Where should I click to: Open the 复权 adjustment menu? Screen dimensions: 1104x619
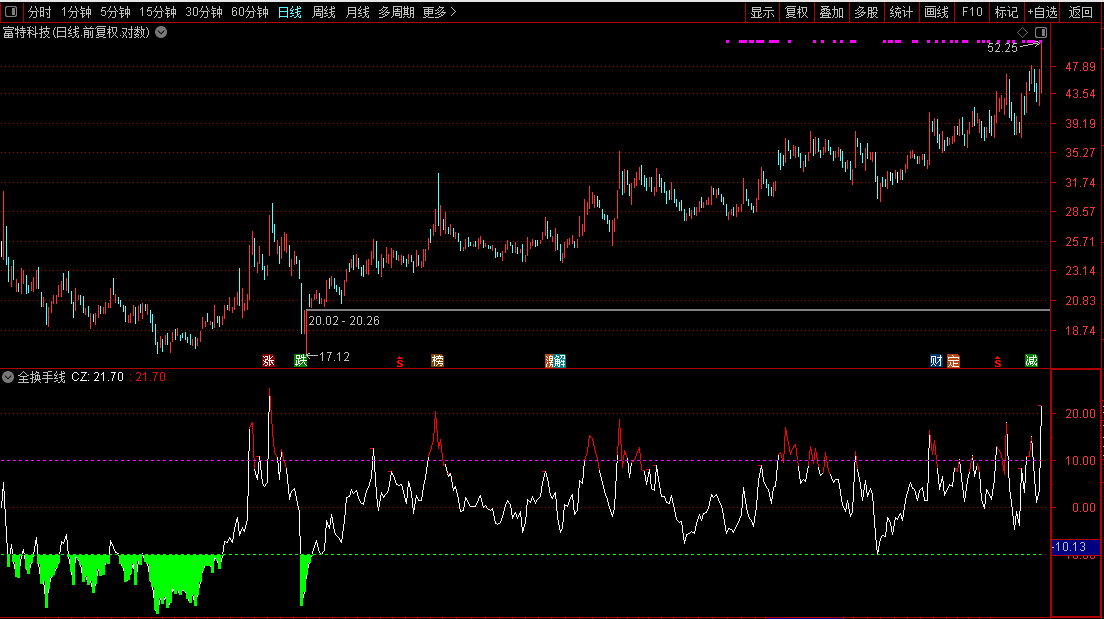click(x=797, y=12)
